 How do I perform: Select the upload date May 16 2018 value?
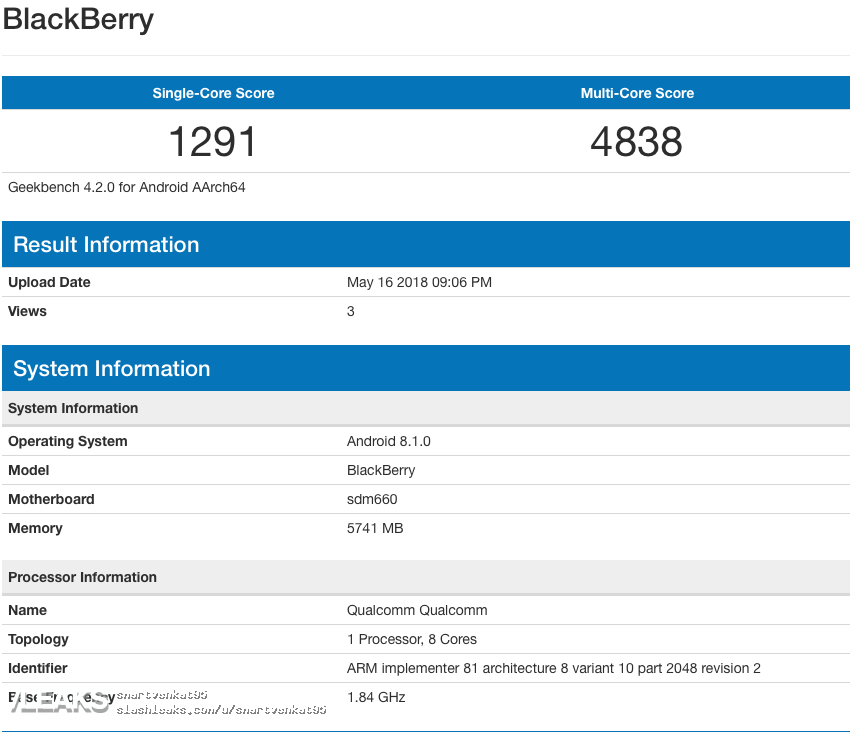coord(419,282)
